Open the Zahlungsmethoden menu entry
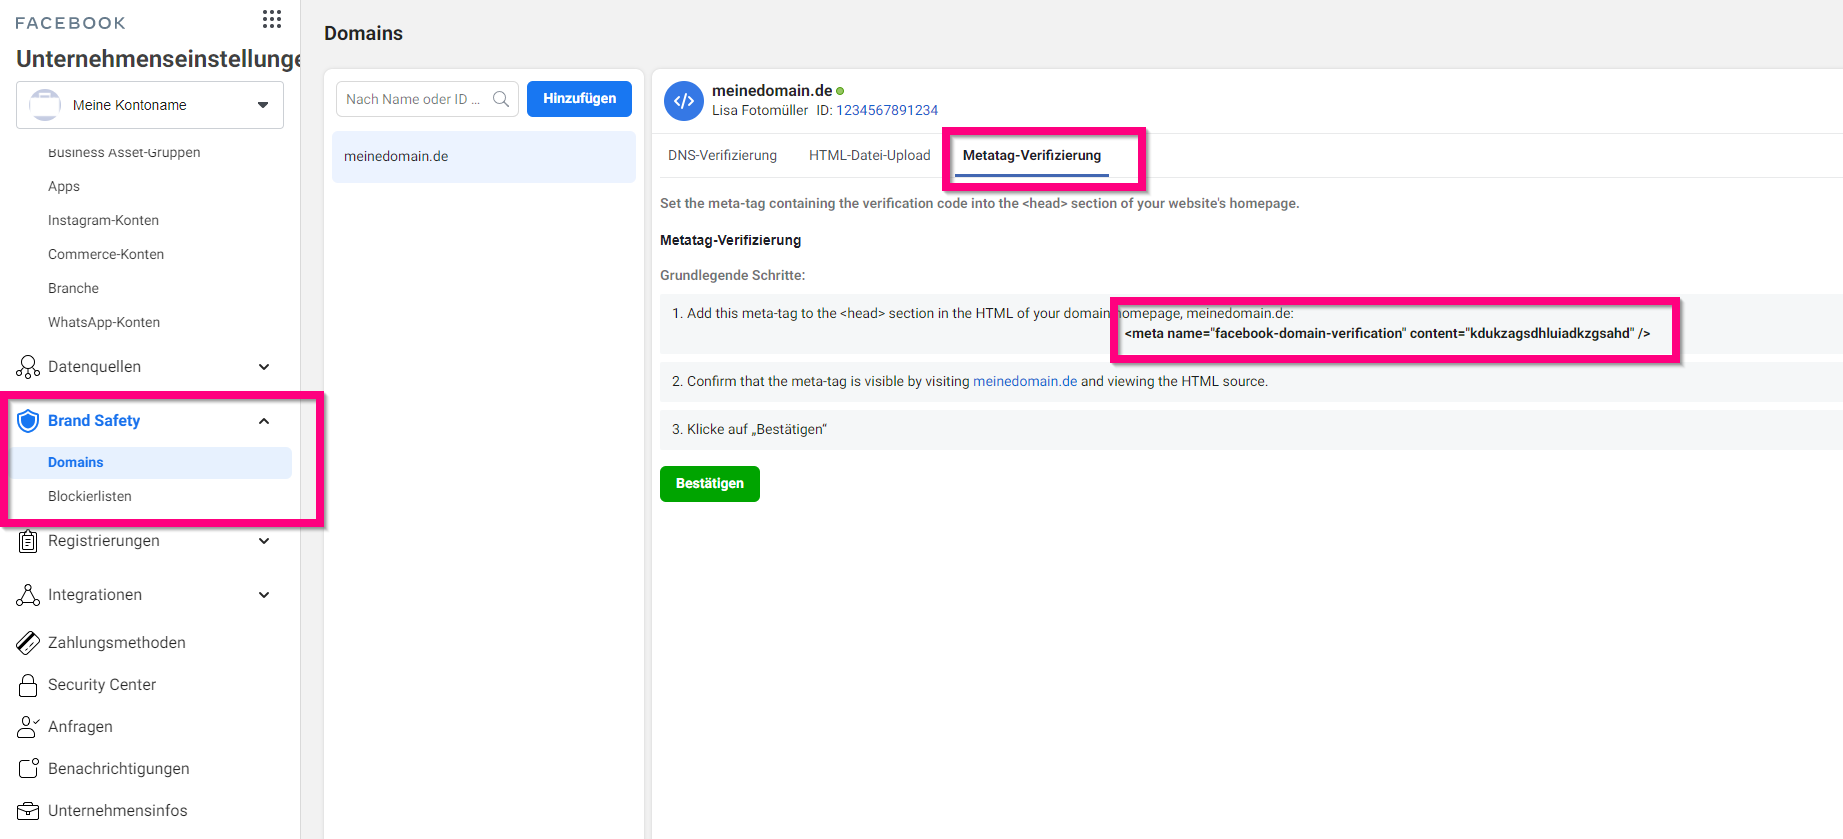This screenshot has width=1843, height=839. pyautogui.click(x=117, y=643)
